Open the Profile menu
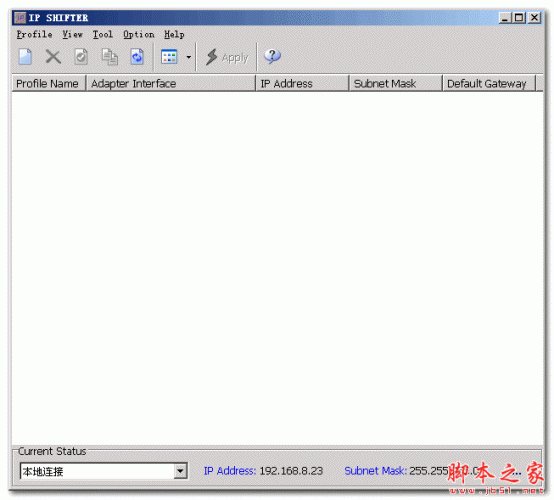This screenshot has height=500, width=554. (34, 34)
